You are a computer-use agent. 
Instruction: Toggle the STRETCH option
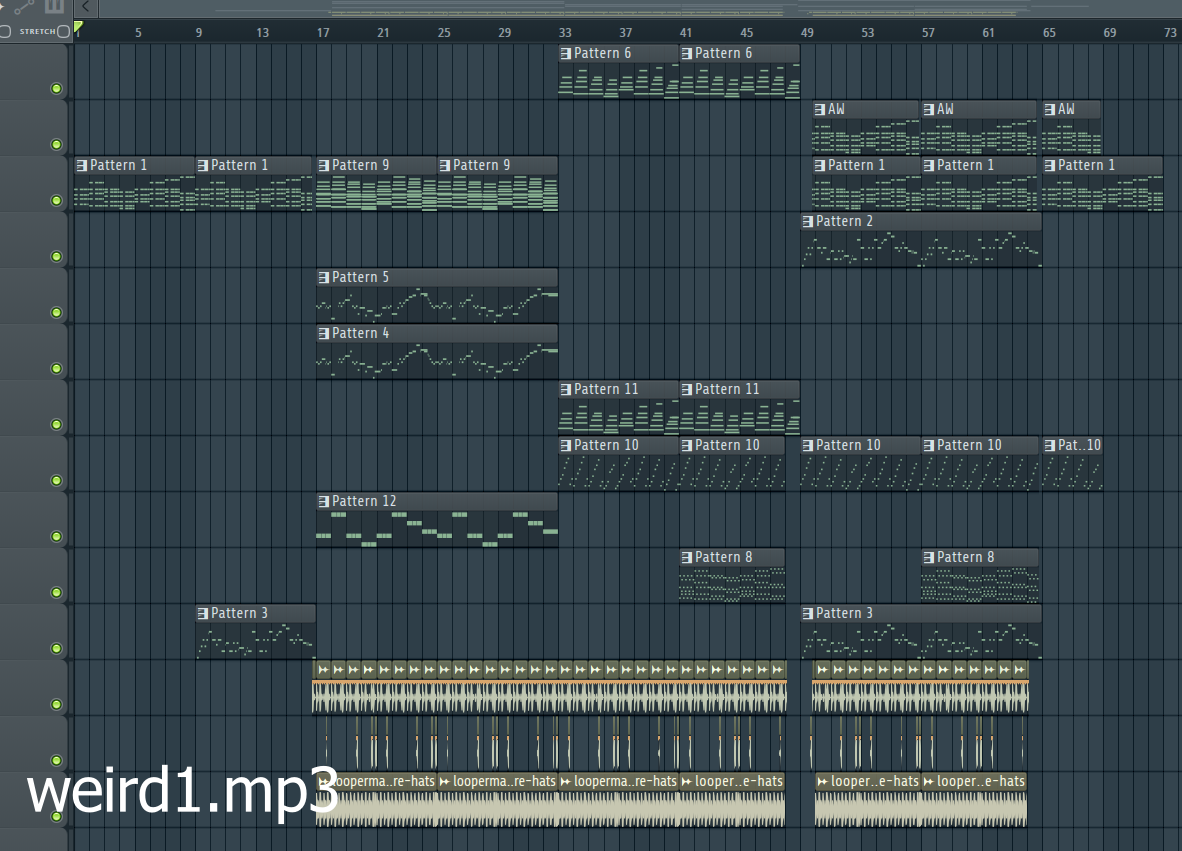(x=64, y=31)
